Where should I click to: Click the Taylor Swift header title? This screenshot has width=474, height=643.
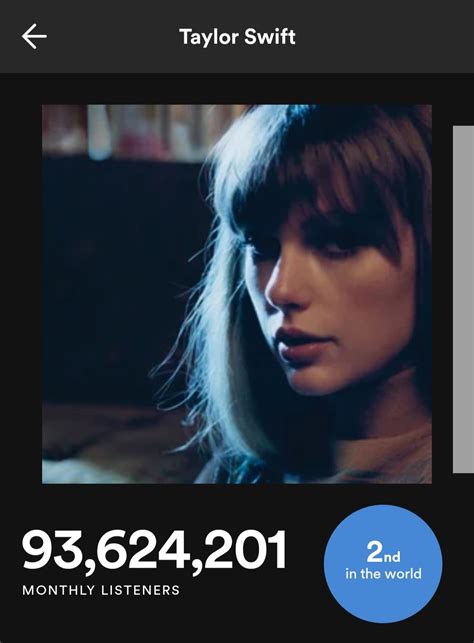pos(237,36)
